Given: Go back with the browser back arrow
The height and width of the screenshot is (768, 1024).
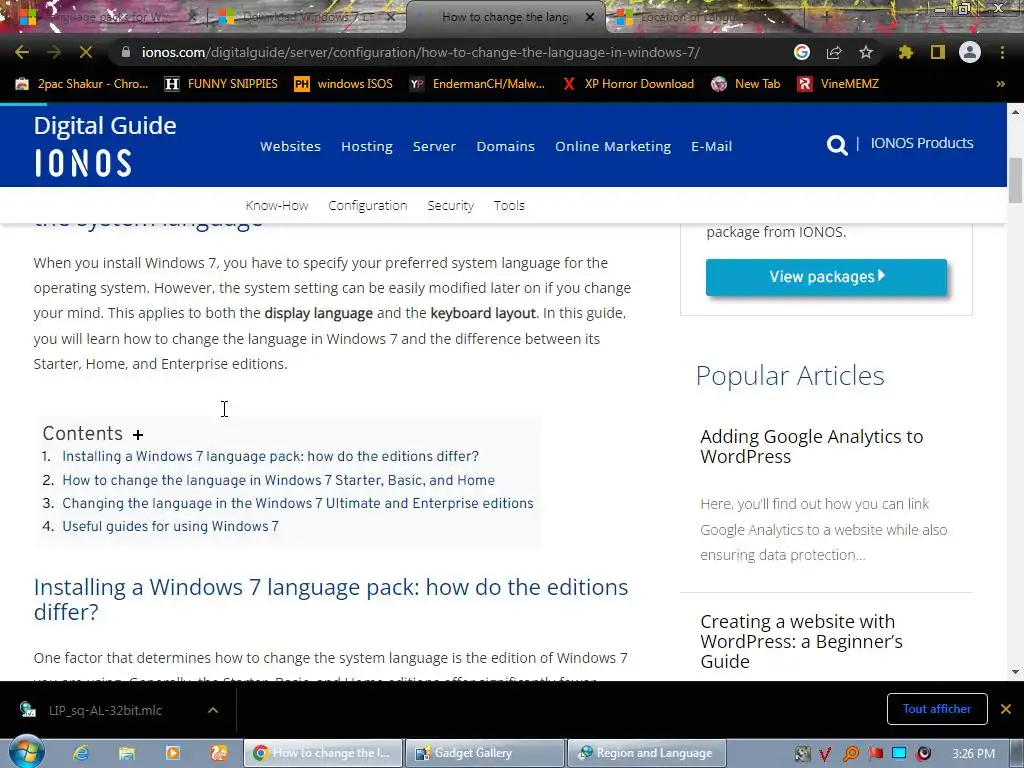Looking at the screenshot, I should (22, 52).
